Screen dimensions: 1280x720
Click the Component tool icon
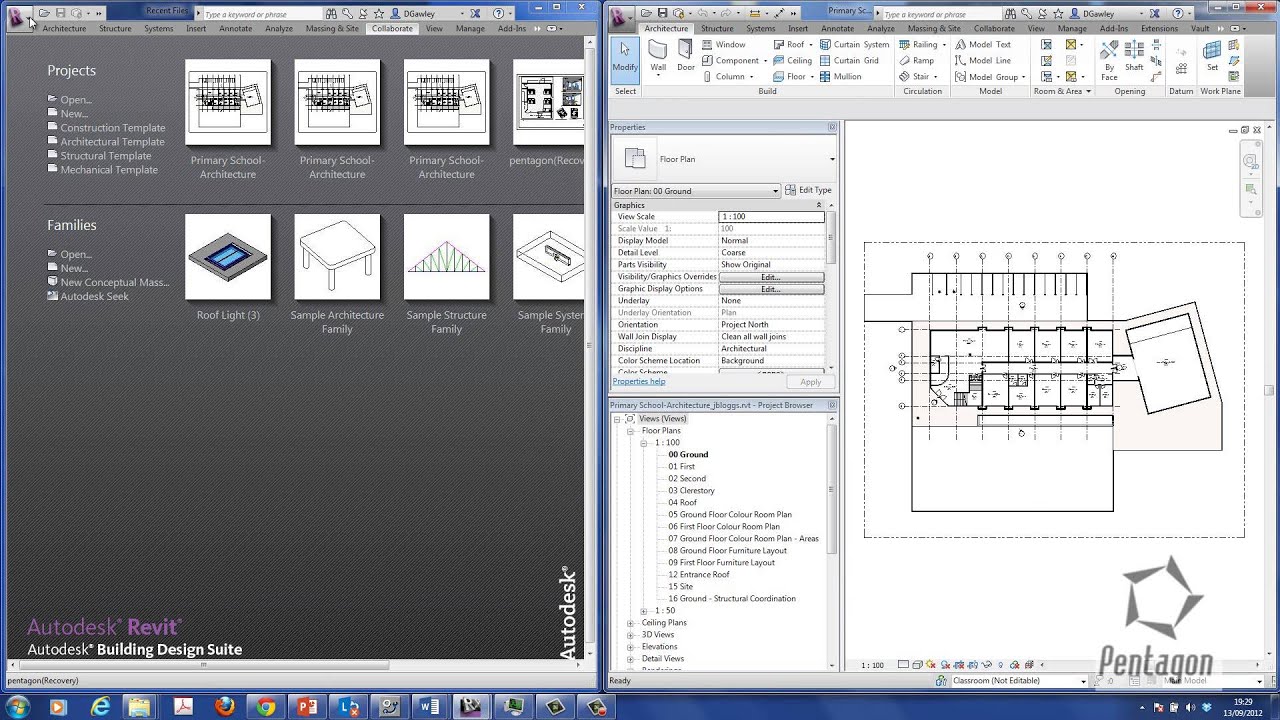click(x=707, y=61)
